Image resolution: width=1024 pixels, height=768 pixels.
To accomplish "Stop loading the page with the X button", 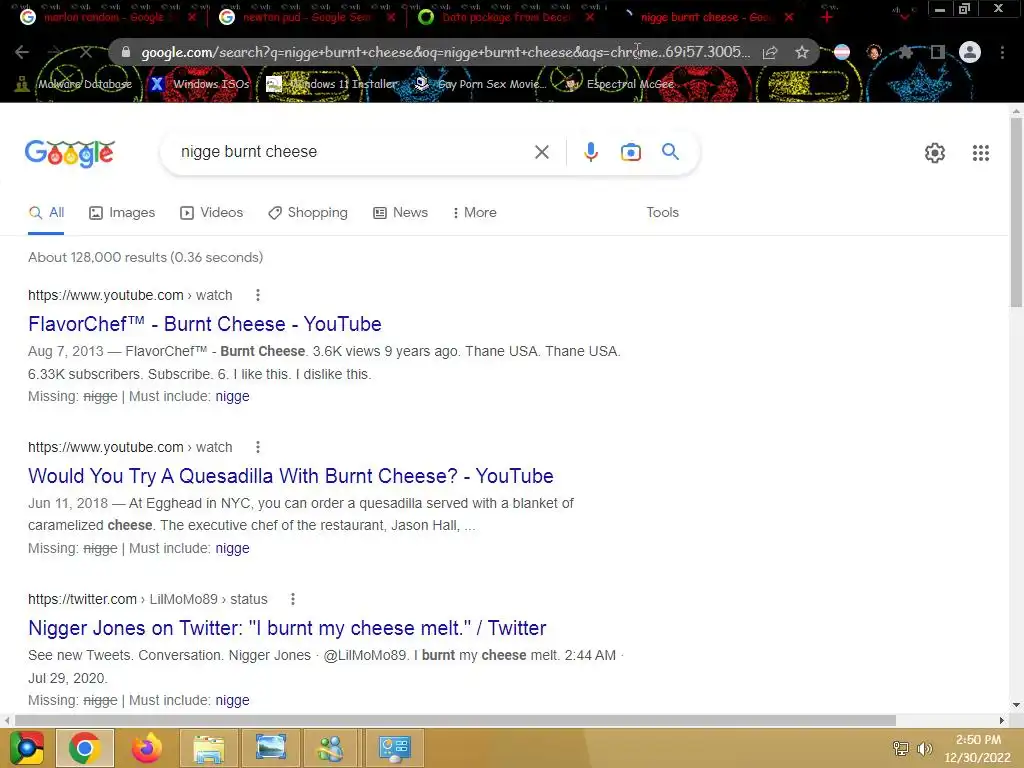I will click(x=86, y=52).
